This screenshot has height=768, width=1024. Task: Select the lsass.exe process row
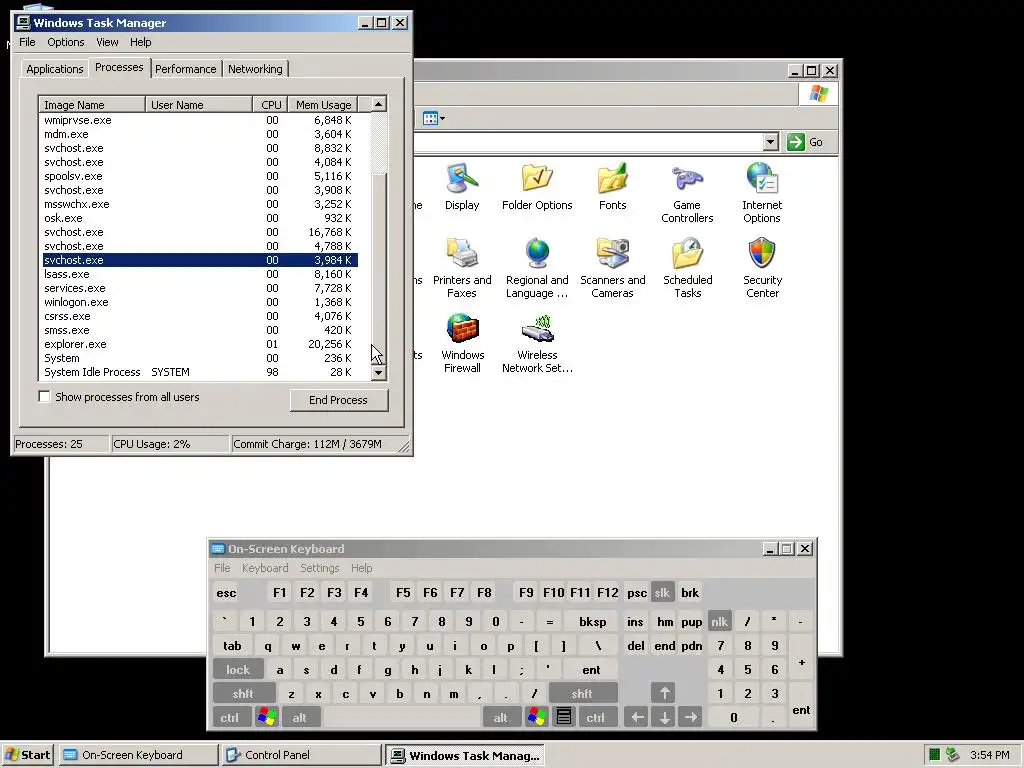tap(200, 274)
